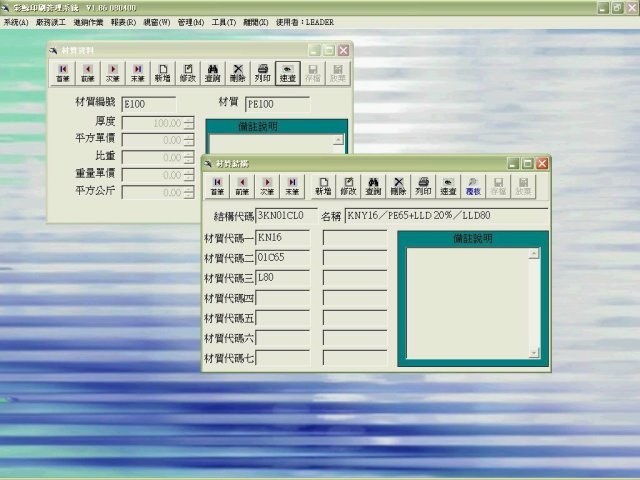Image resolution: width=640 pixels, height=480 pixels.
Task: Click 新增 (add) icon in 材質結構 window
Action: click(323, 185)
